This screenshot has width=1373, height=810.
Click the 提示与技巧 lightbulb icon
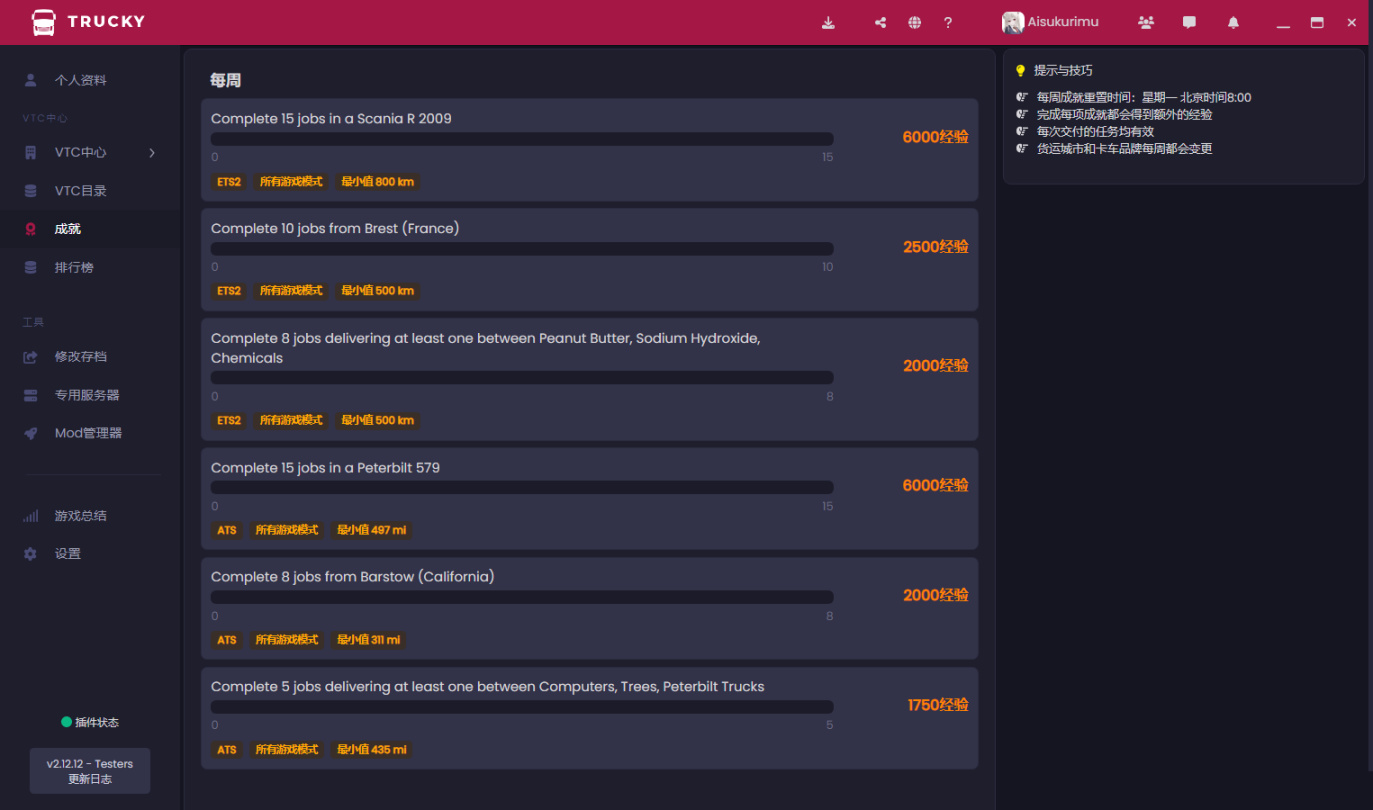click(1020, 71)
